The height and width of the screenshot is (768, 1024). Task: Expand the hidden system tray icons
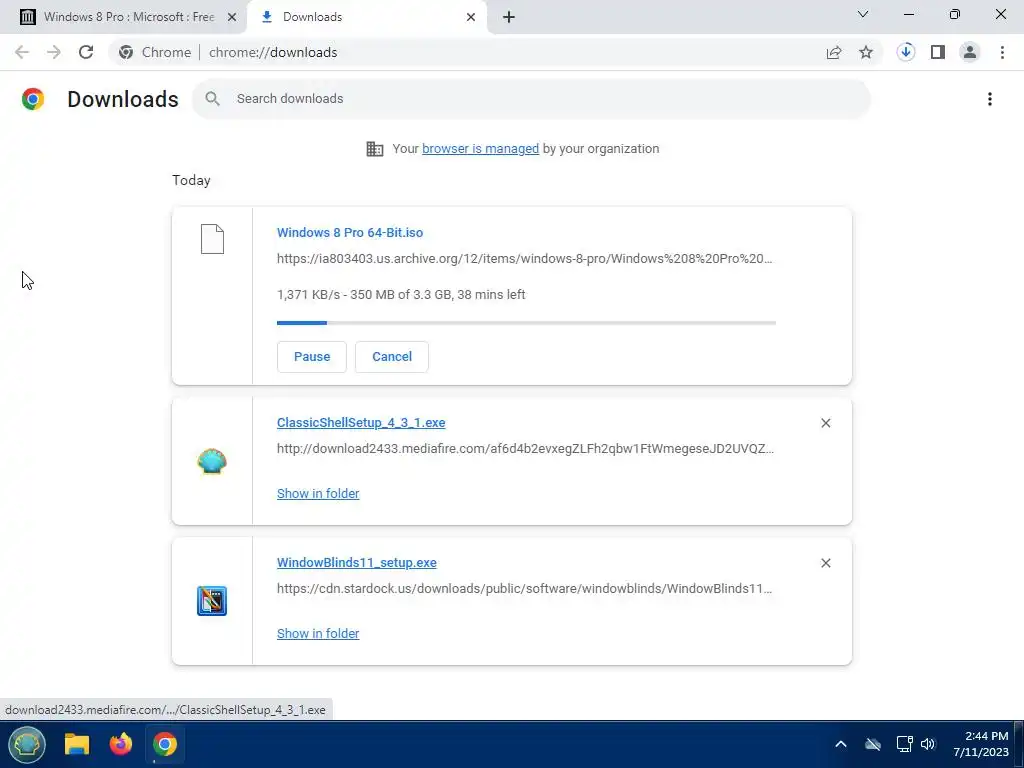[x=841, y=744]
